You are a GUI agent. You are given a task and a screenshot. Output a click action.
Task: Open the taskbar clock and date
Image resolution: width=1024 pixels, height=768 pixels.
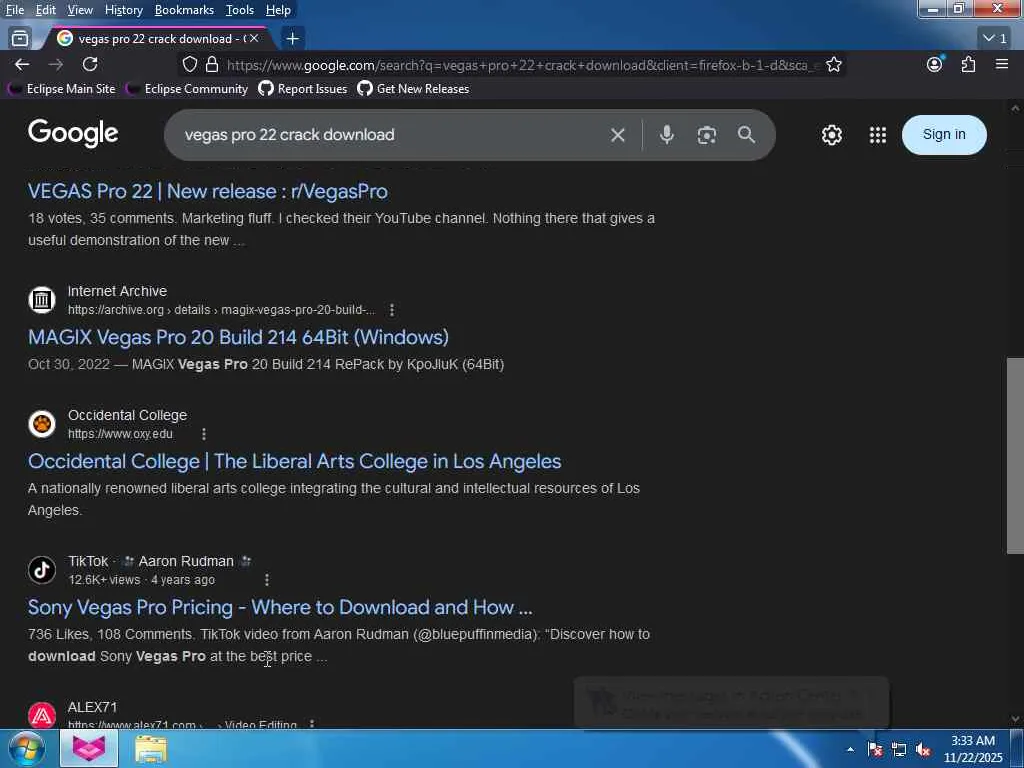pos(973,749)
